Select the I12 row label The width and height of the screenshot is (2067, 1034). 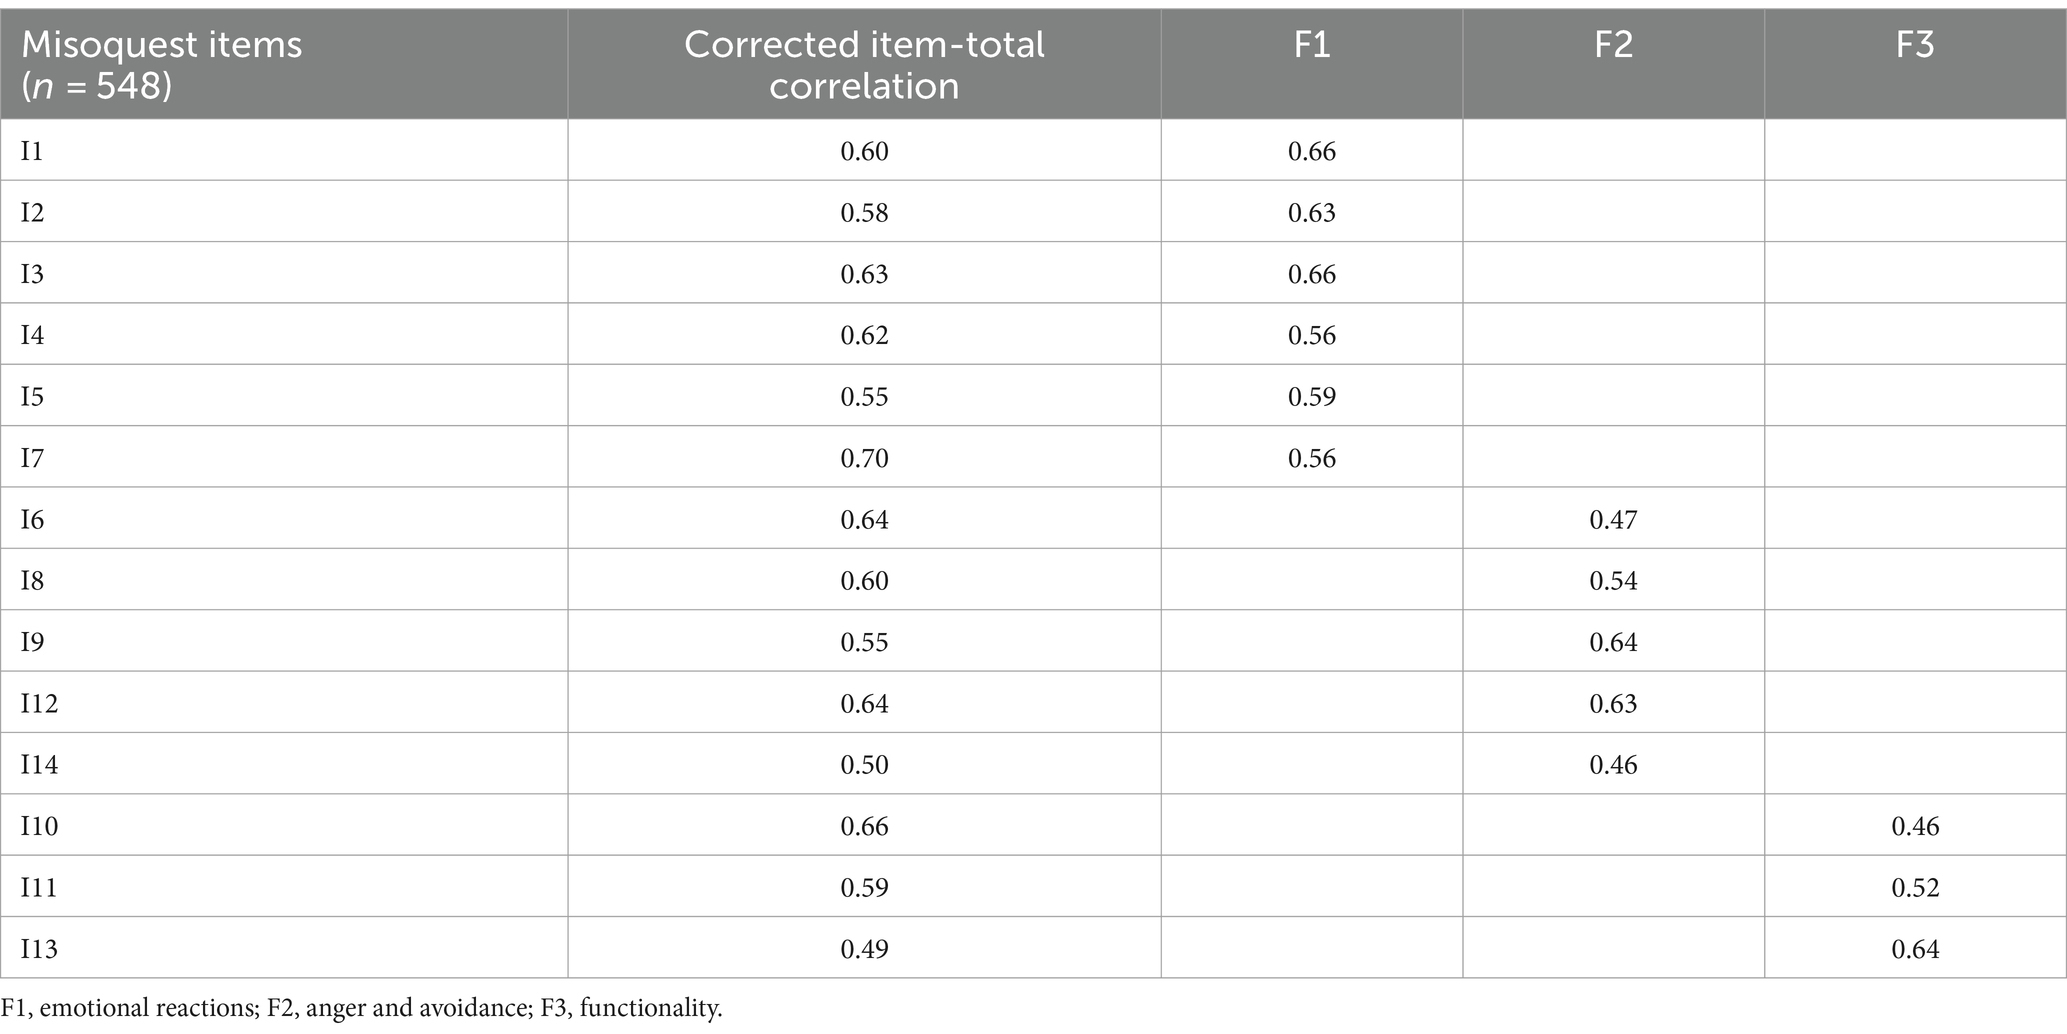coord(39,704)
